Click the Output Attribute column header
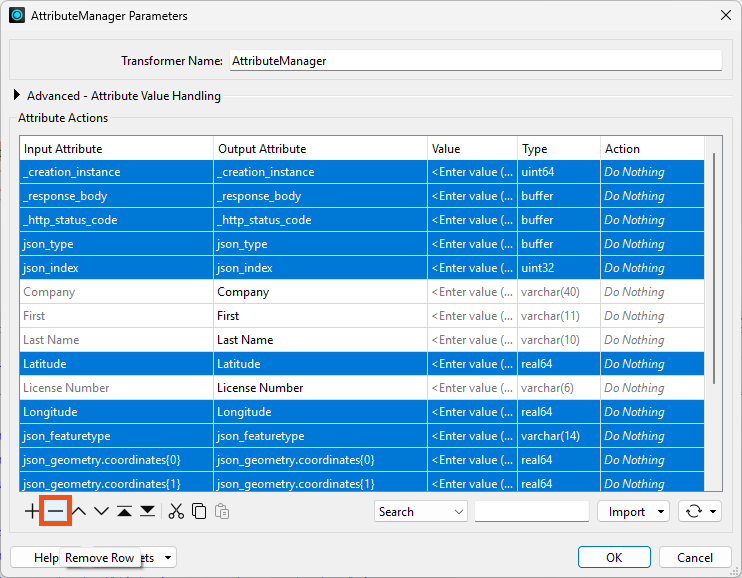 tap(320, 149)
